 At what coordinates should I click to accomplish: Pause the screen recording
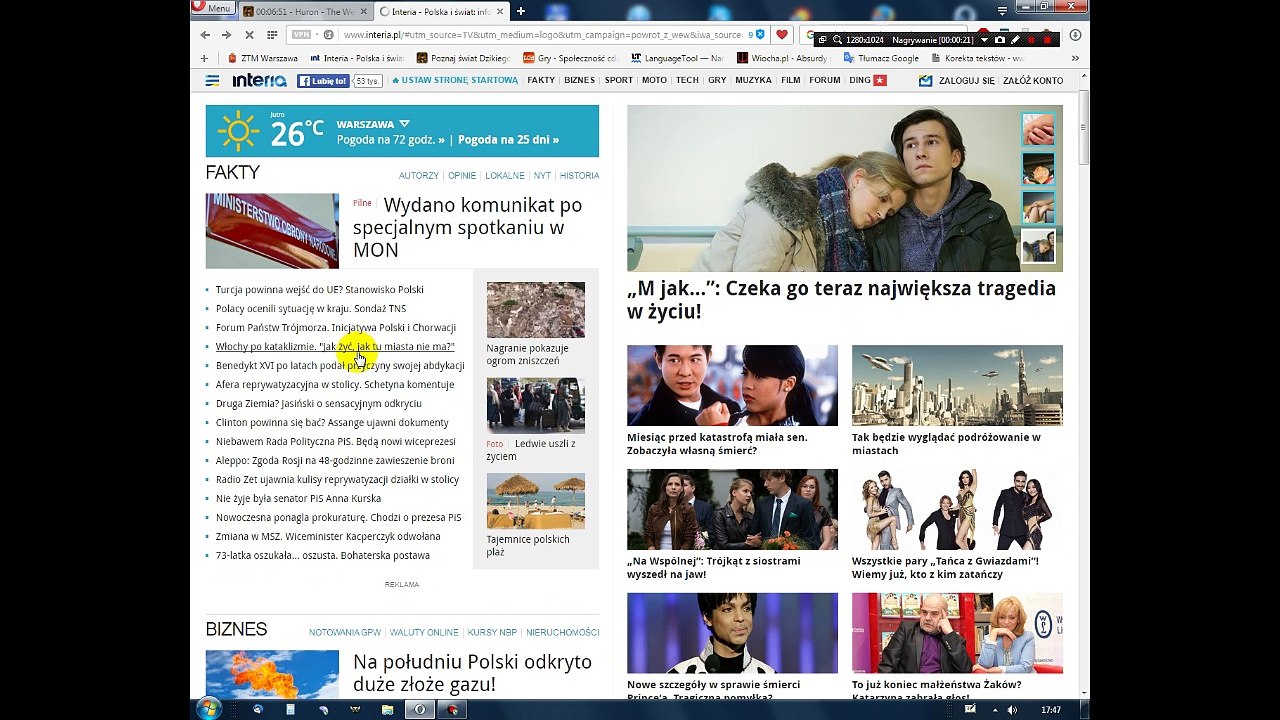1032,39
